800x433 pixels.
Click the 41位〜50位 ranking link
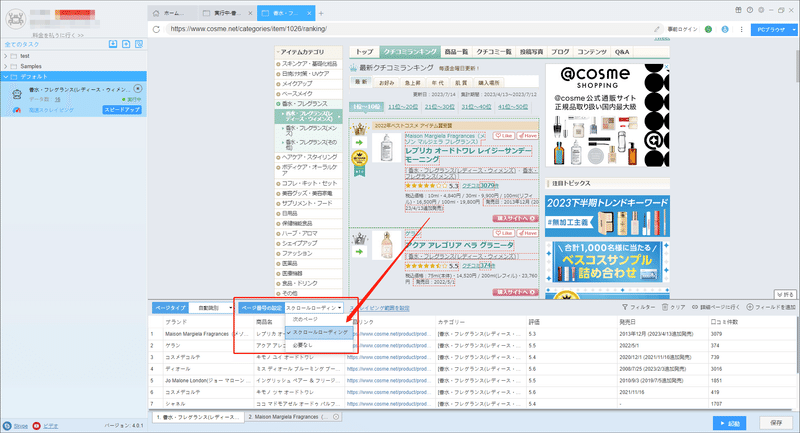[513, 107]
